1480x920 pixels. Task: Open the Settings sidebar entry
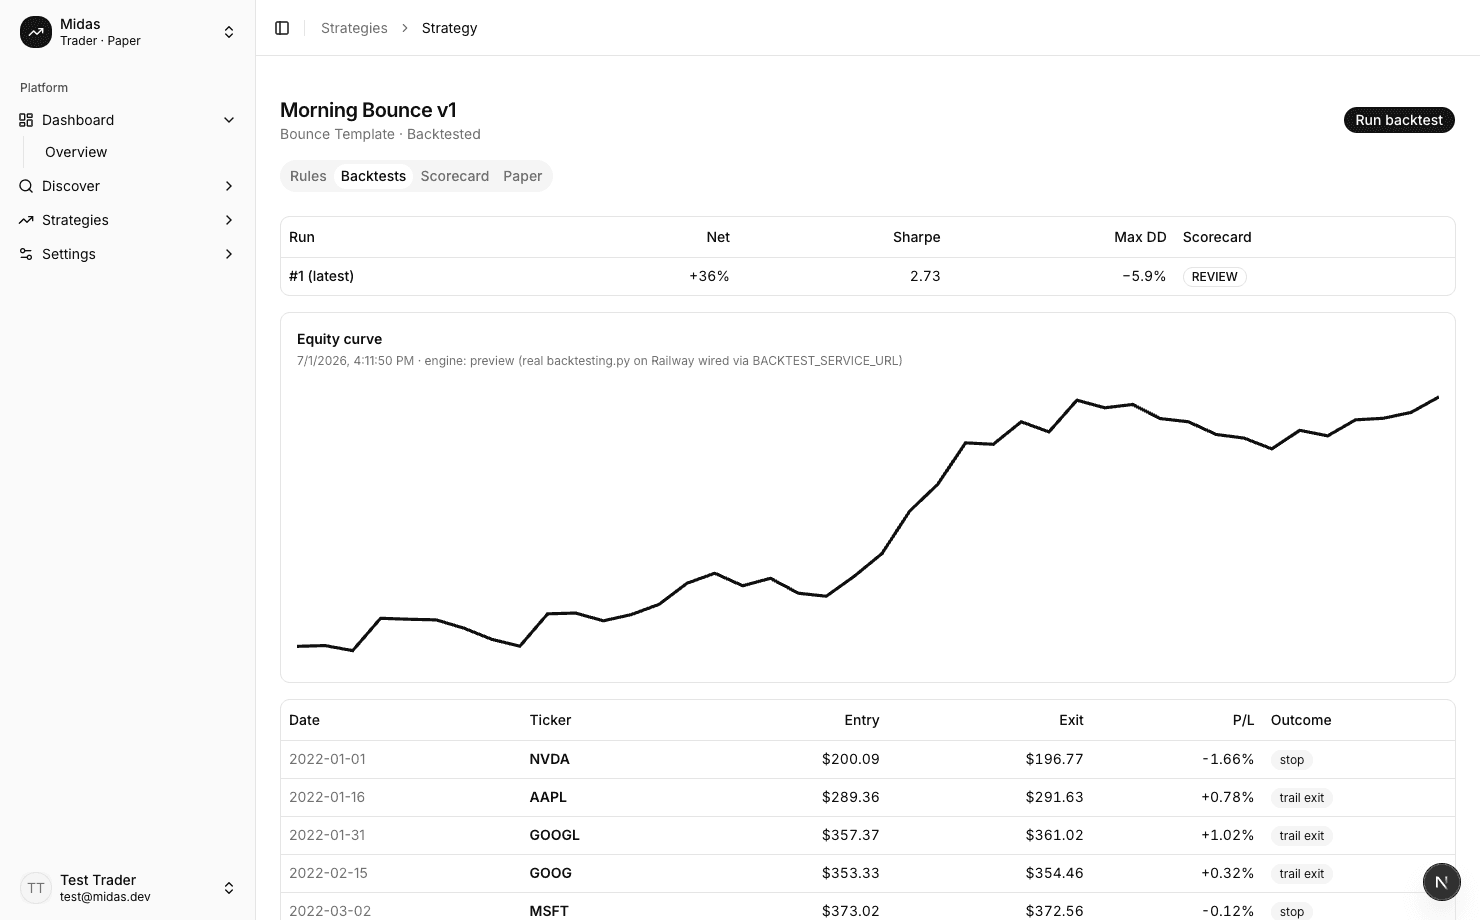(128, 254)
